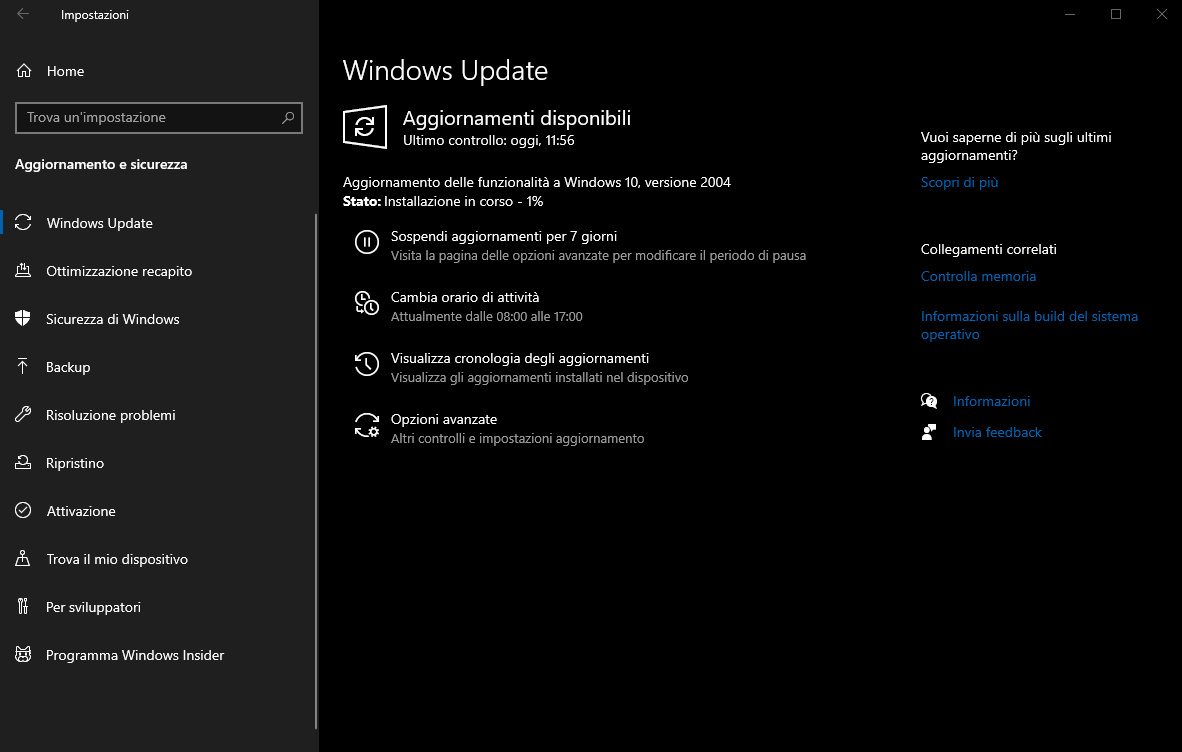Open Cambia orario di attività
Viewport: 1182px width, 752px height.
(465, 297)
